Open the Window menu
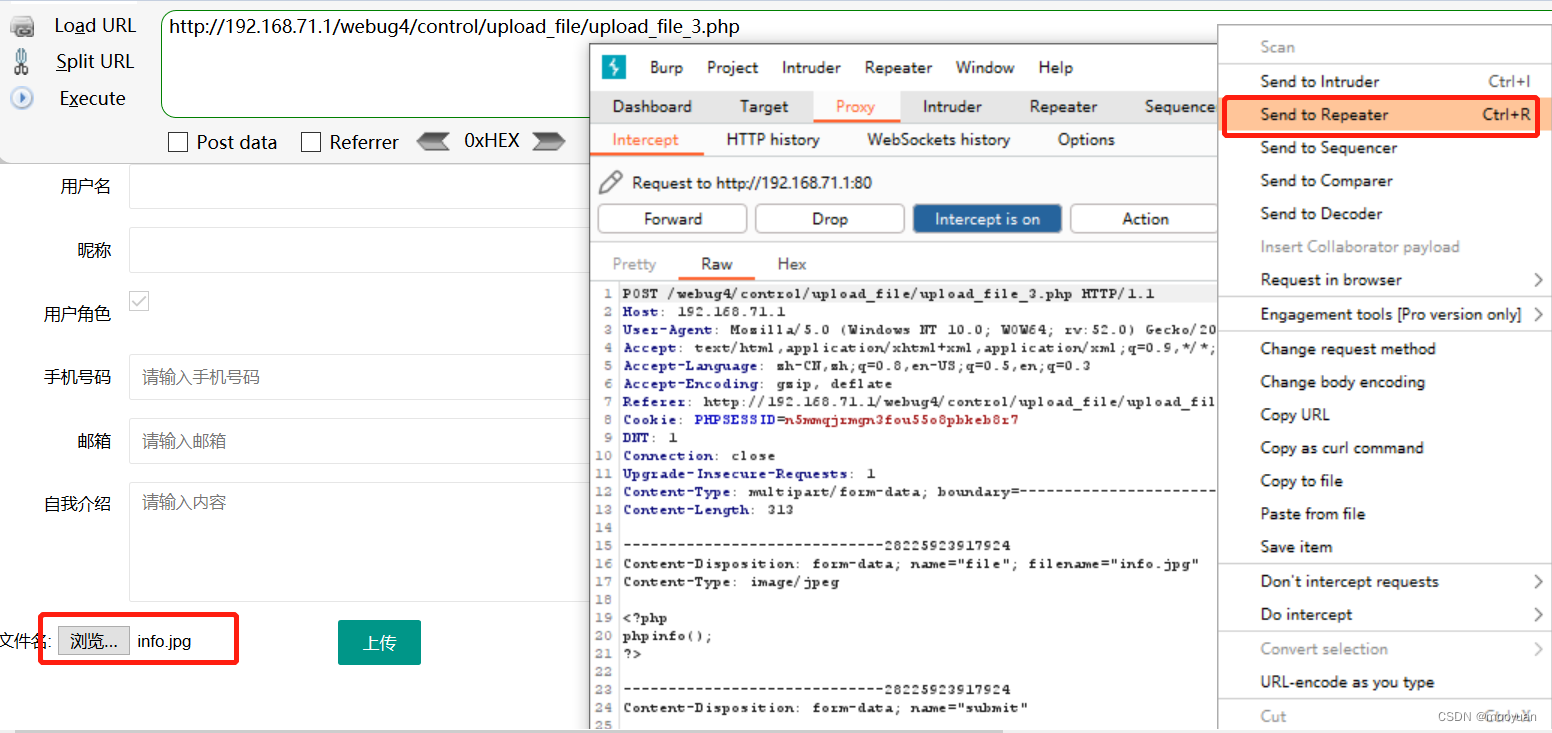 point(985,67)
